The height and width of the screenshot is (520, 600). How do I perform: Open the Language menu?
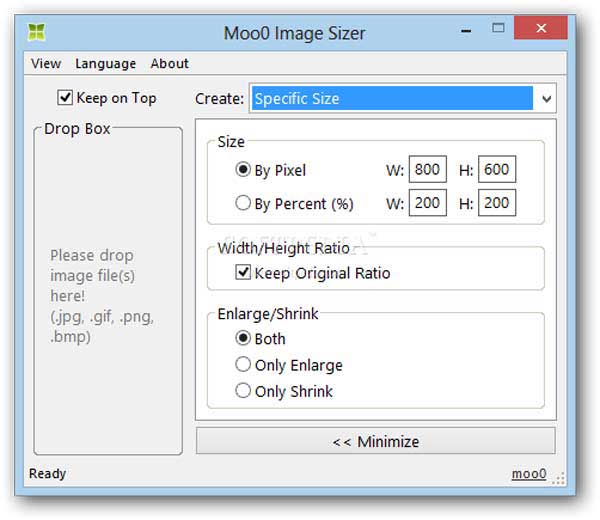106,64
